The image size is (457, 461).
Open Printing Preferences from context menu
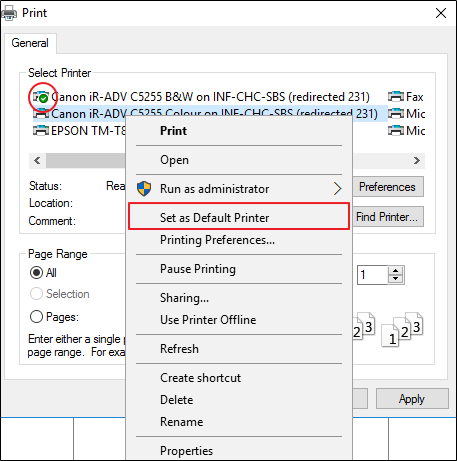(217, 240)
